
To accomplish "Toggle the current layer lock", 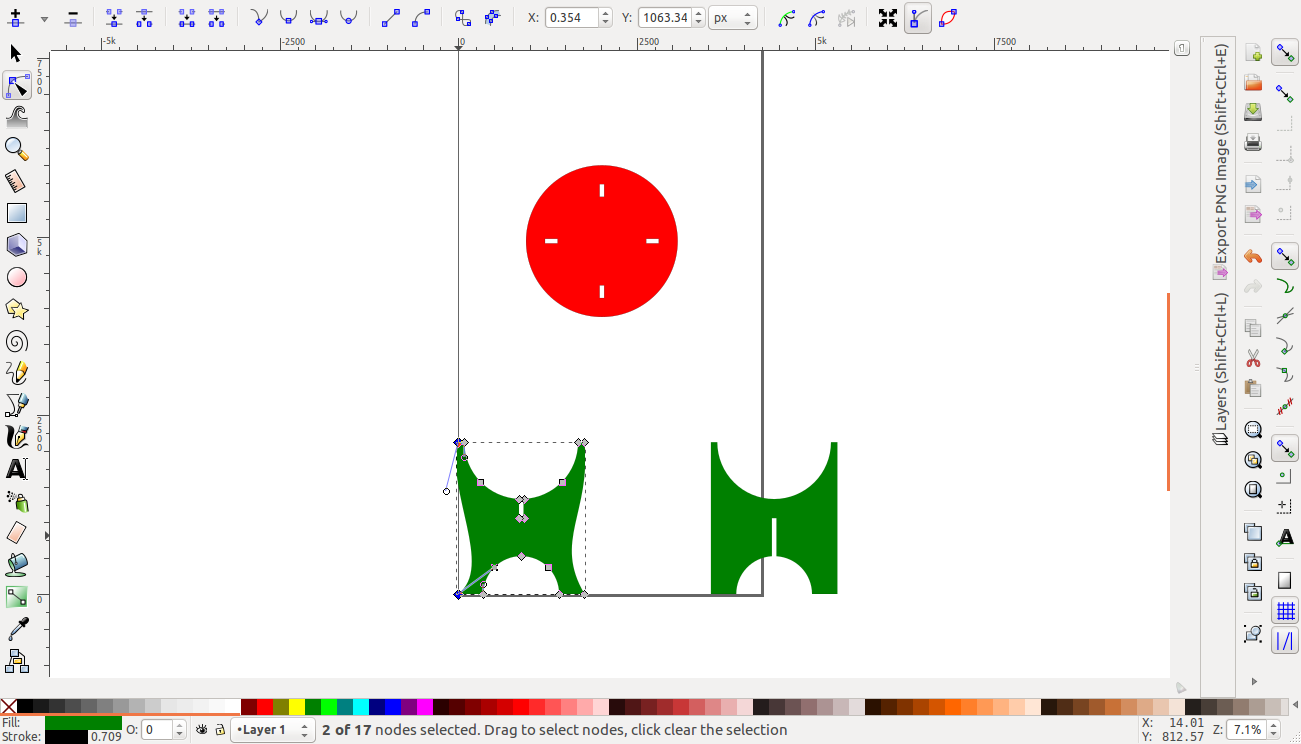I will (x=220, y=730).
